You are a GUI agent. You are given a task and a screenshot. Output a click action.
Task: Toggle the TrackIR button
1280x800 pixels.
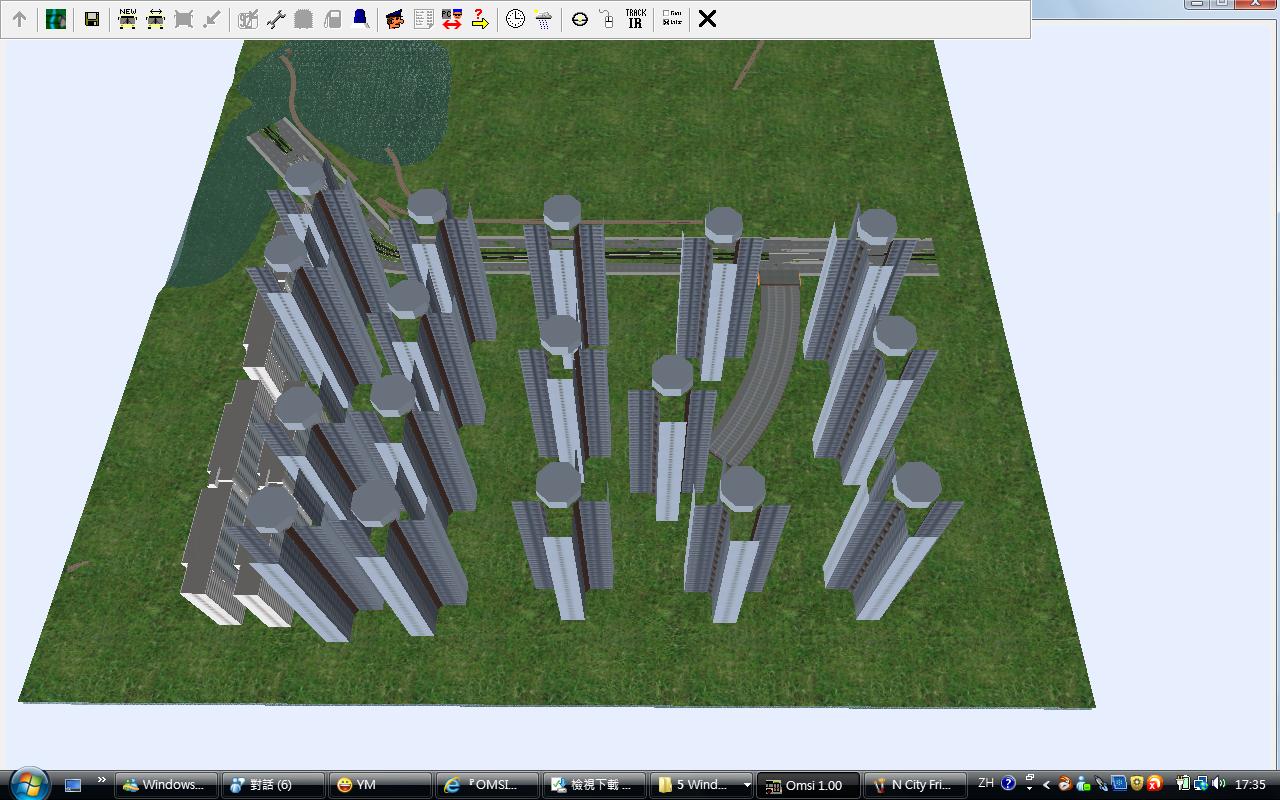pos(635,19)
